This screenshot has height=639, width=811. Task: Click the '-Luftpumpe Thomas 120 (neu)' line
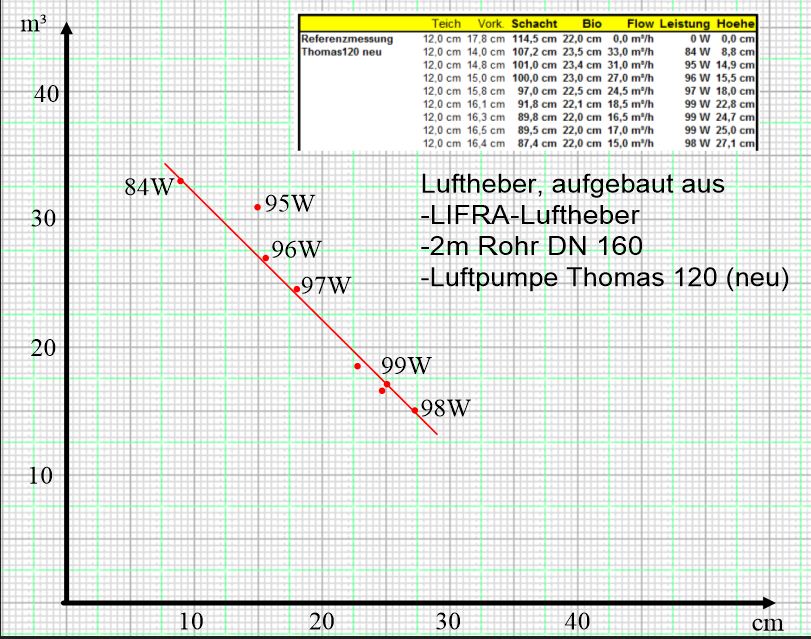click(604, 279)
